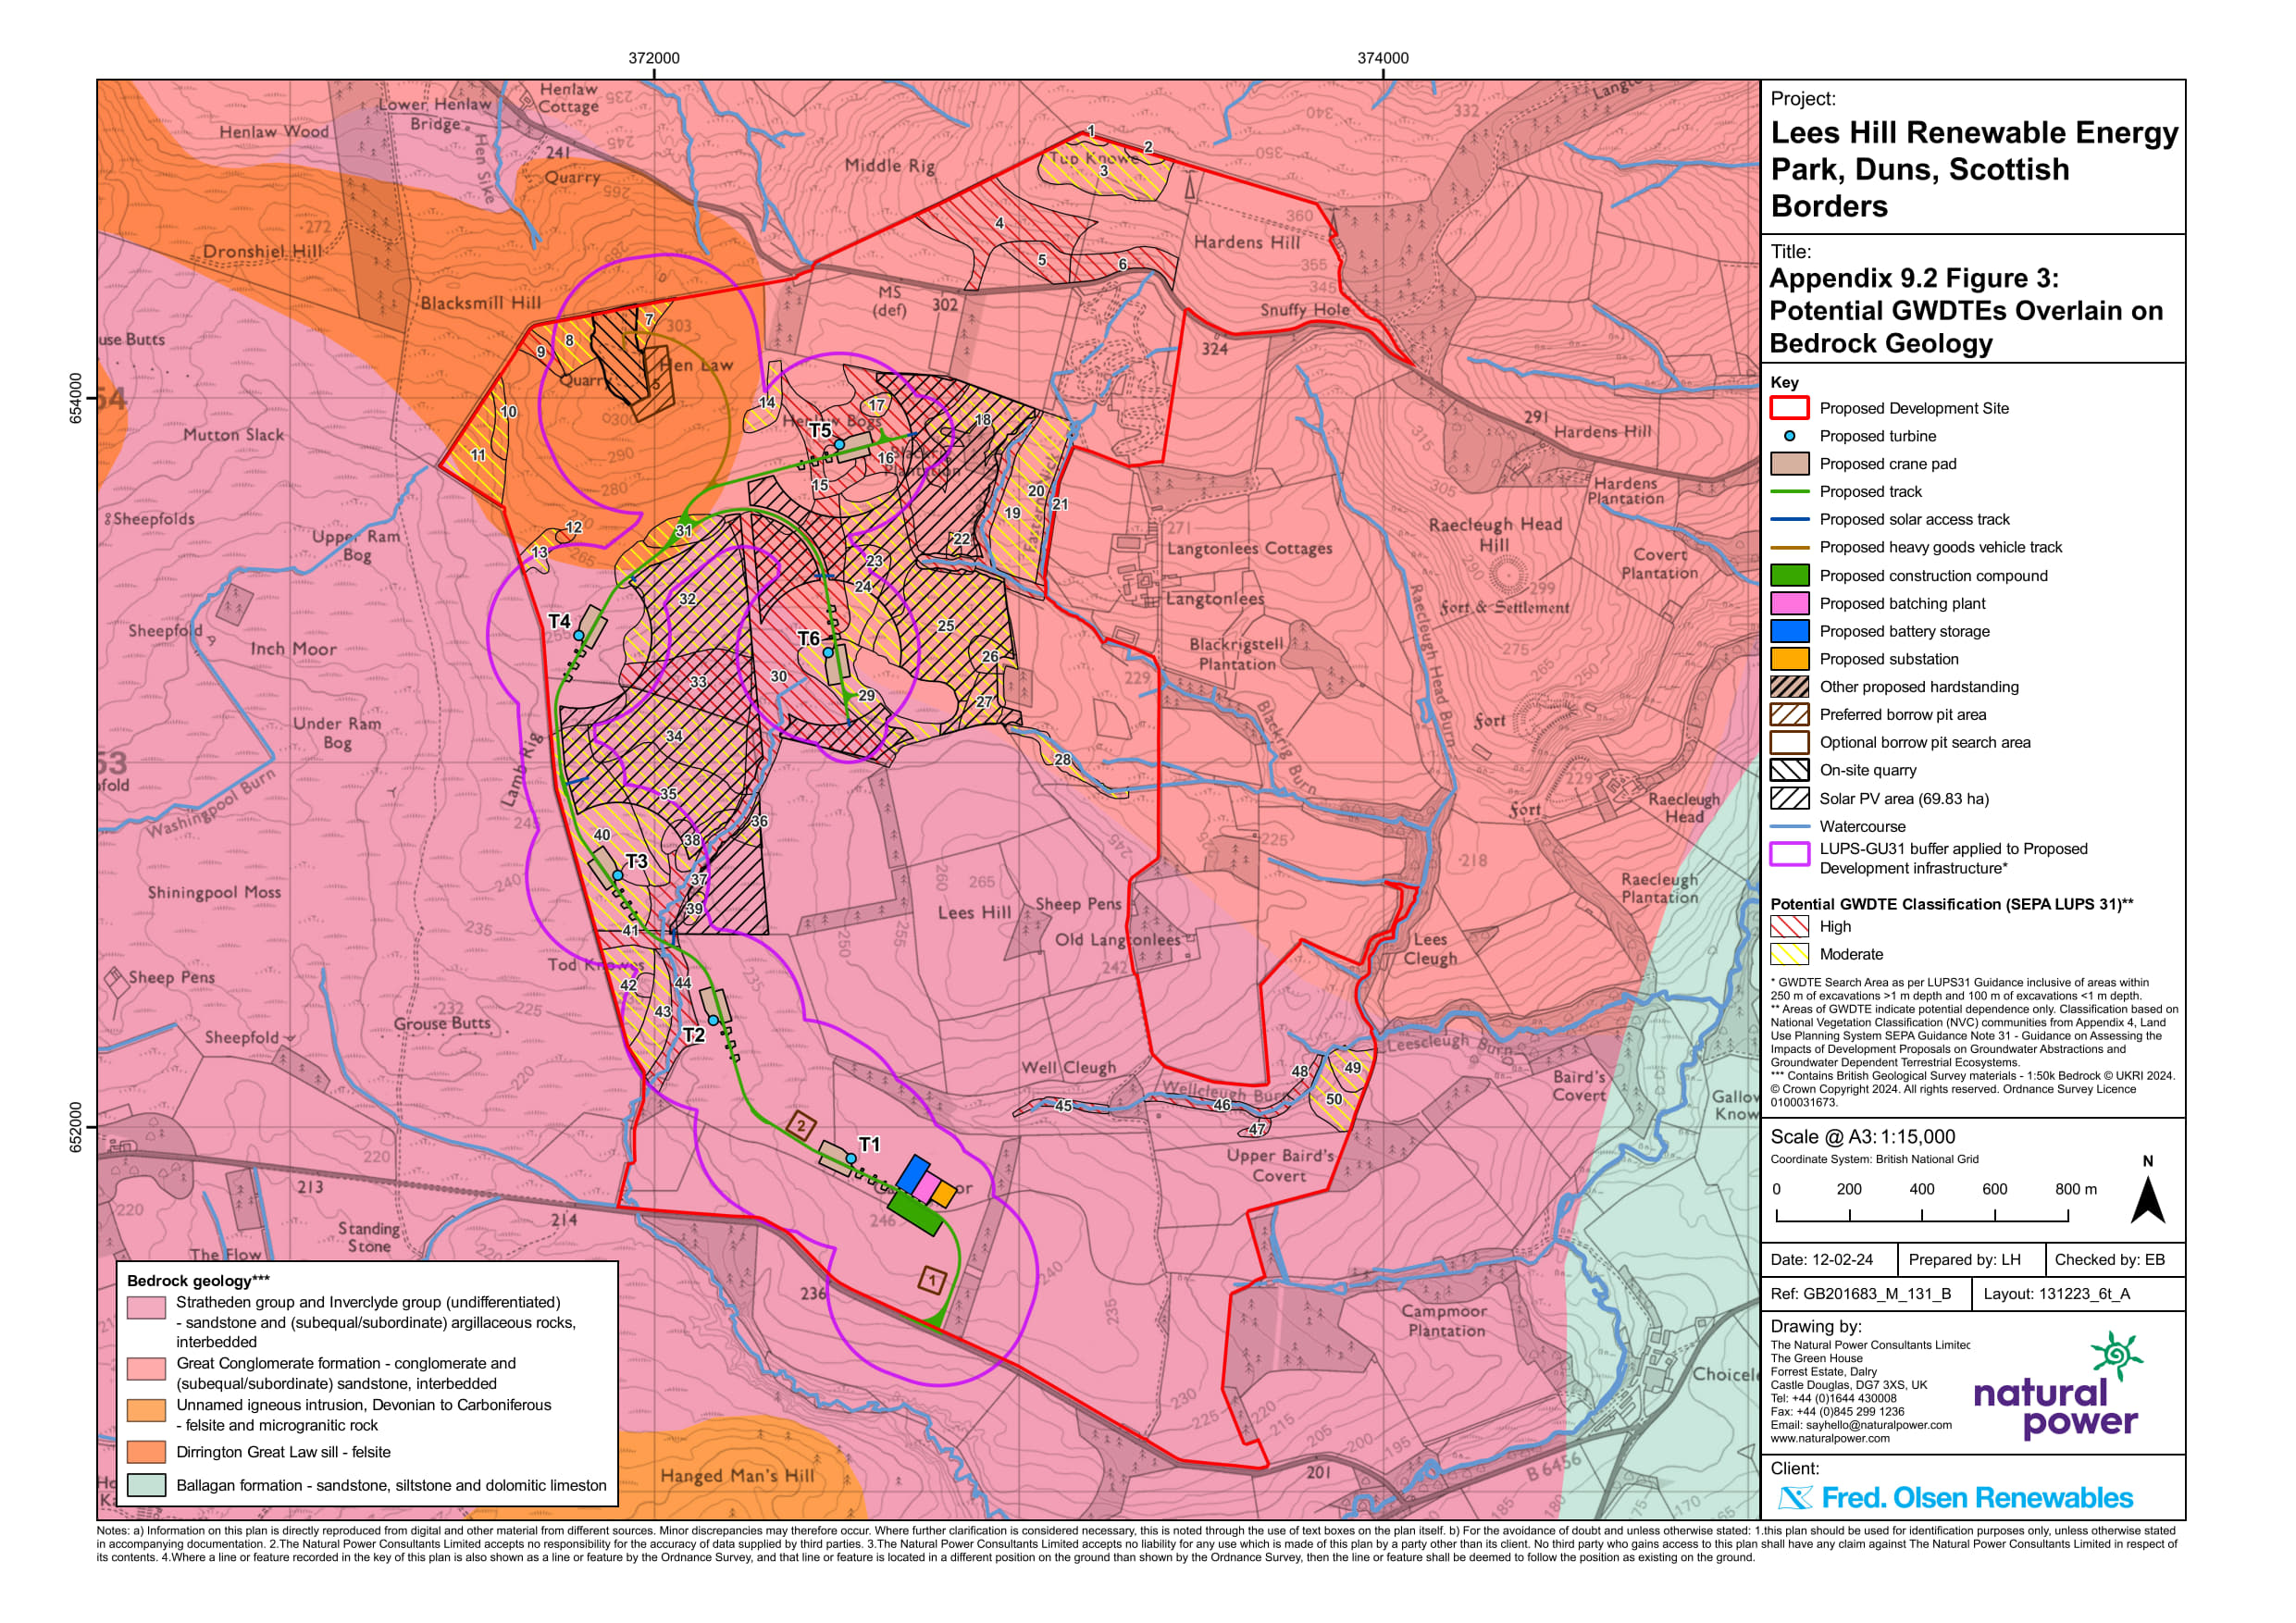The height and width of the screenshot is (1623, 2296).
Task: Click the blue battery storage block on map
Action: (x=913, y=1175)
